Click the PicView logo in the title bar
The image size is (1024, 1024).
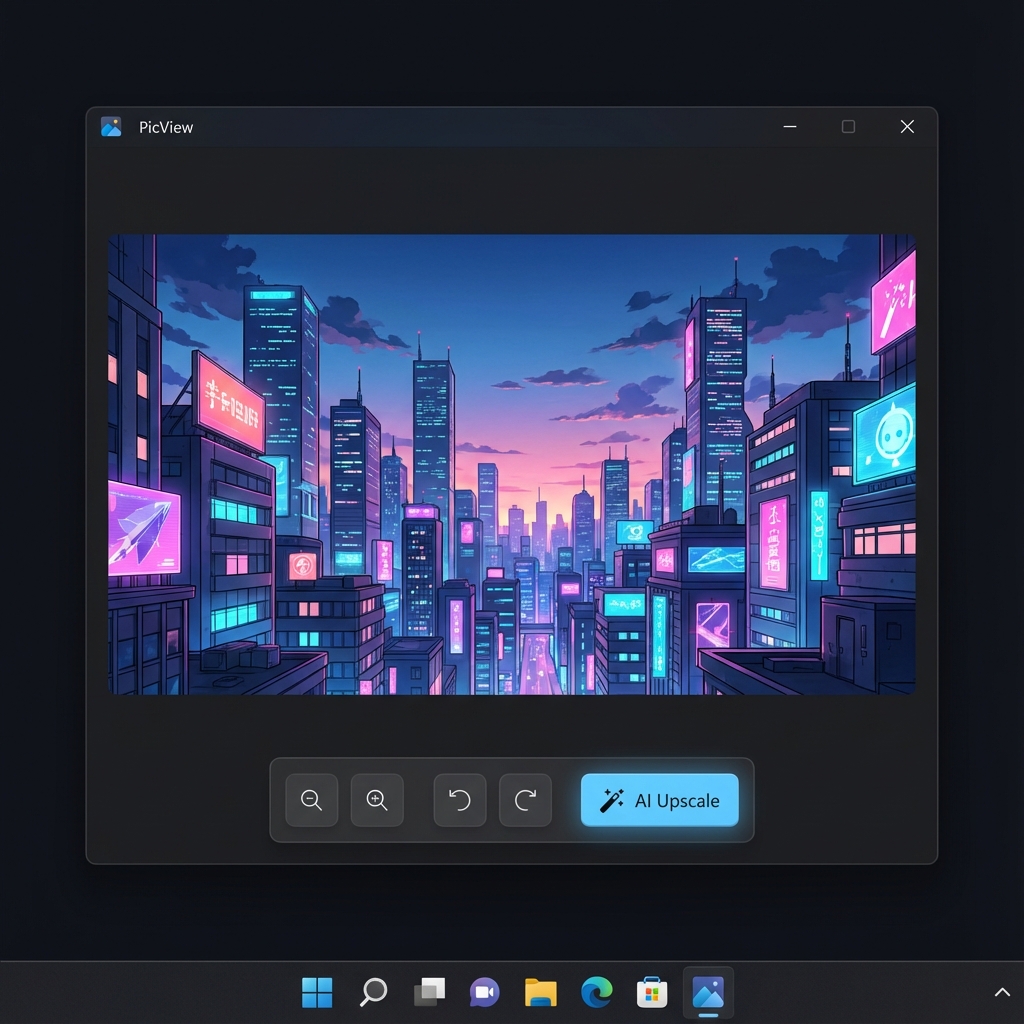[x=111, y=126]
